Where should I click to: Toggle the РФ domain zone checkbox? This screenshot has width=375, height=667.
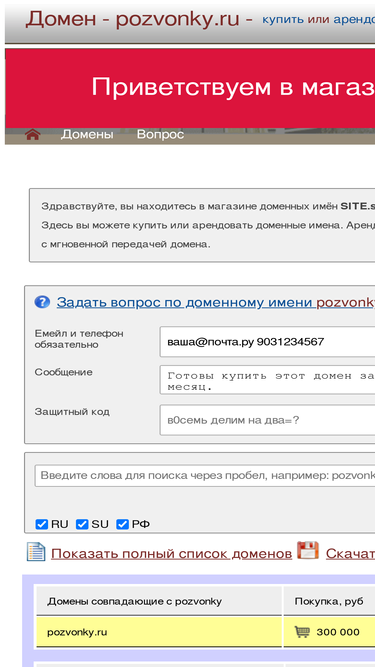(122, 524)
